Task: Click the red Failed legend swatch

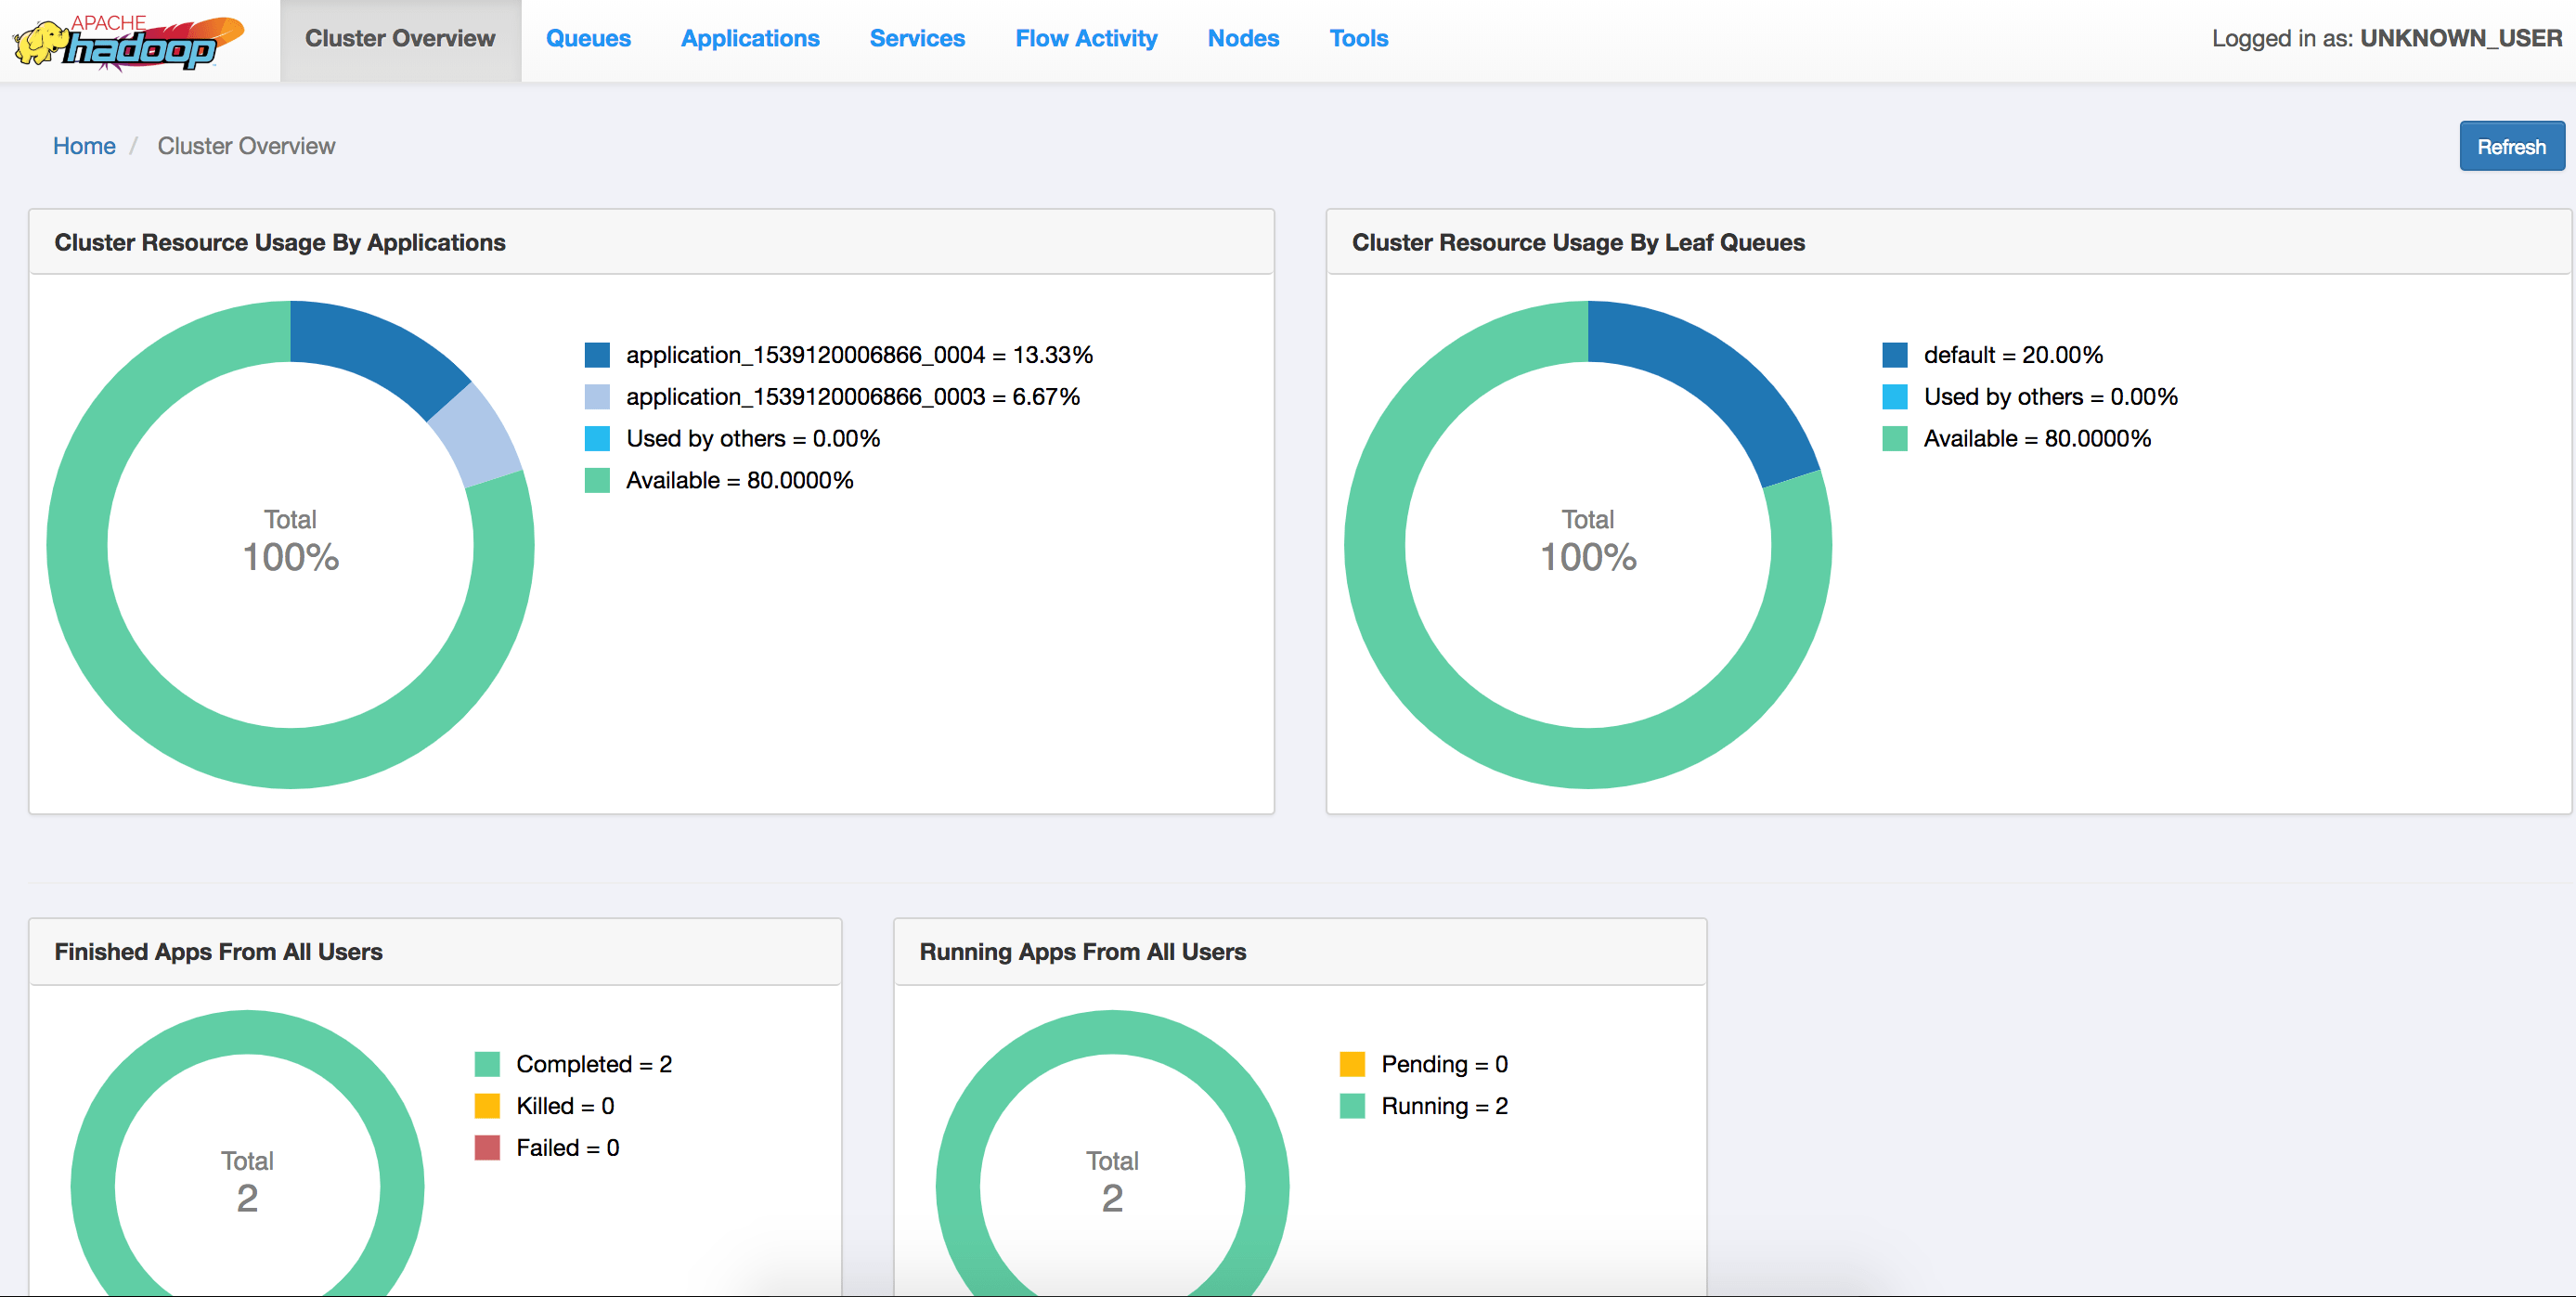Action: pos(488,1147)
